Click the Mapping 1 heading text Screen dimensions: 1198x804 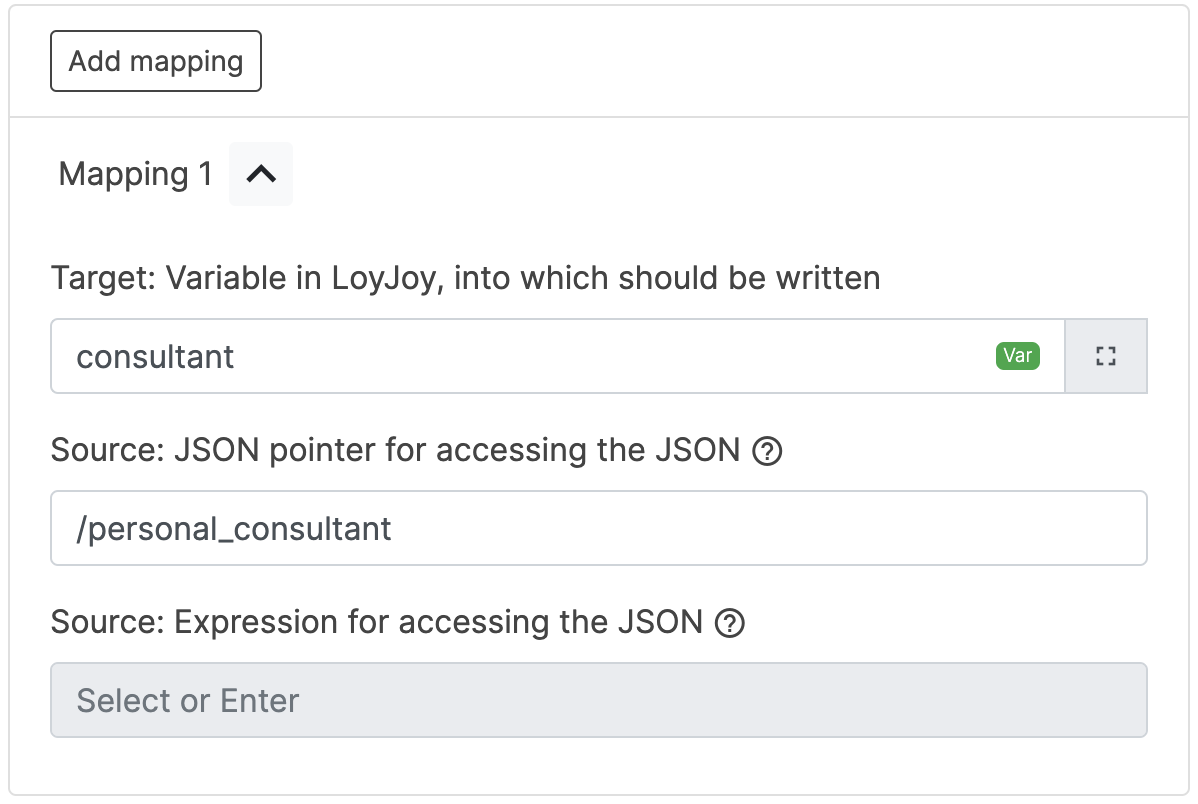[x=135, y=174]
